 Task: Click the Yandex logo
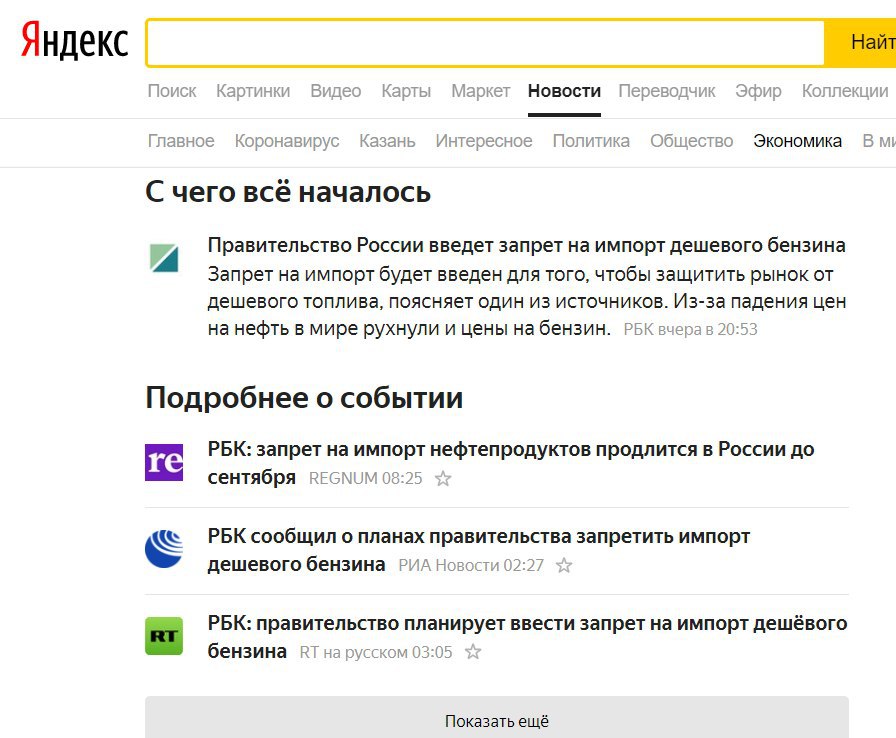tap(75, 43)
